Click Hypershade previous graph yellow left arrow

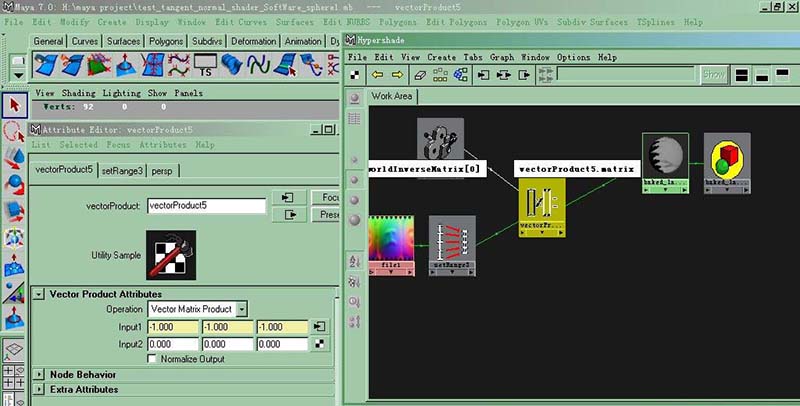tap(378, 75)
